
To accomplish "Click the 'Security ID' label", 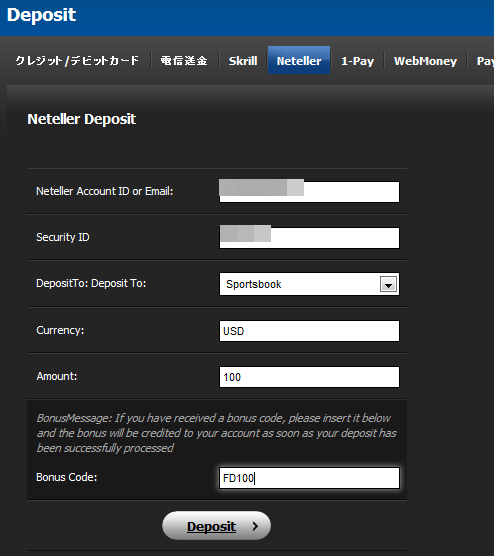I will coord(63,237).
